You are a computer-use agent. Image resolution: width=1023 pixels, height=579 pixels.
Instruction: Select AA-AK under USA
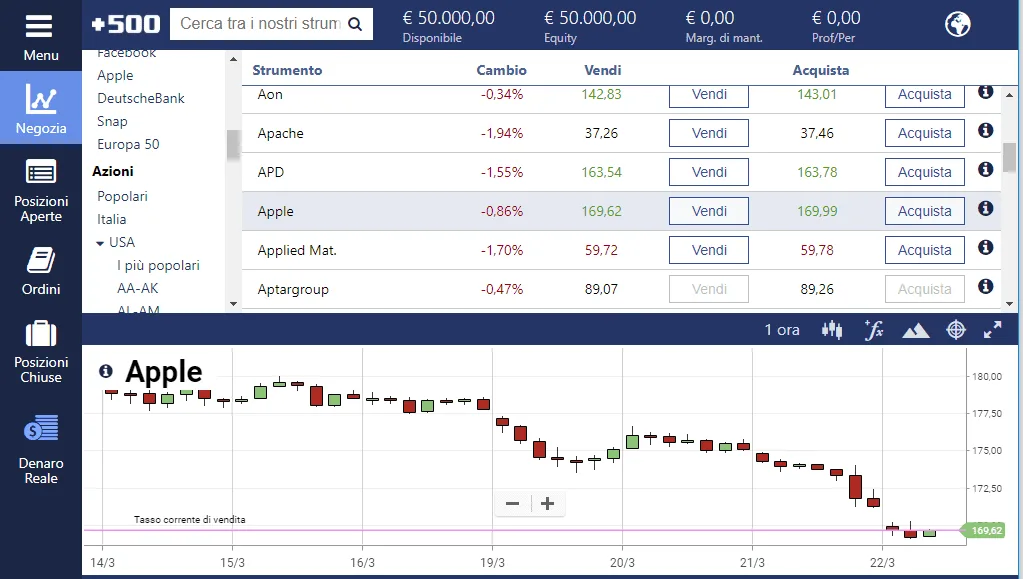(138, 289)
